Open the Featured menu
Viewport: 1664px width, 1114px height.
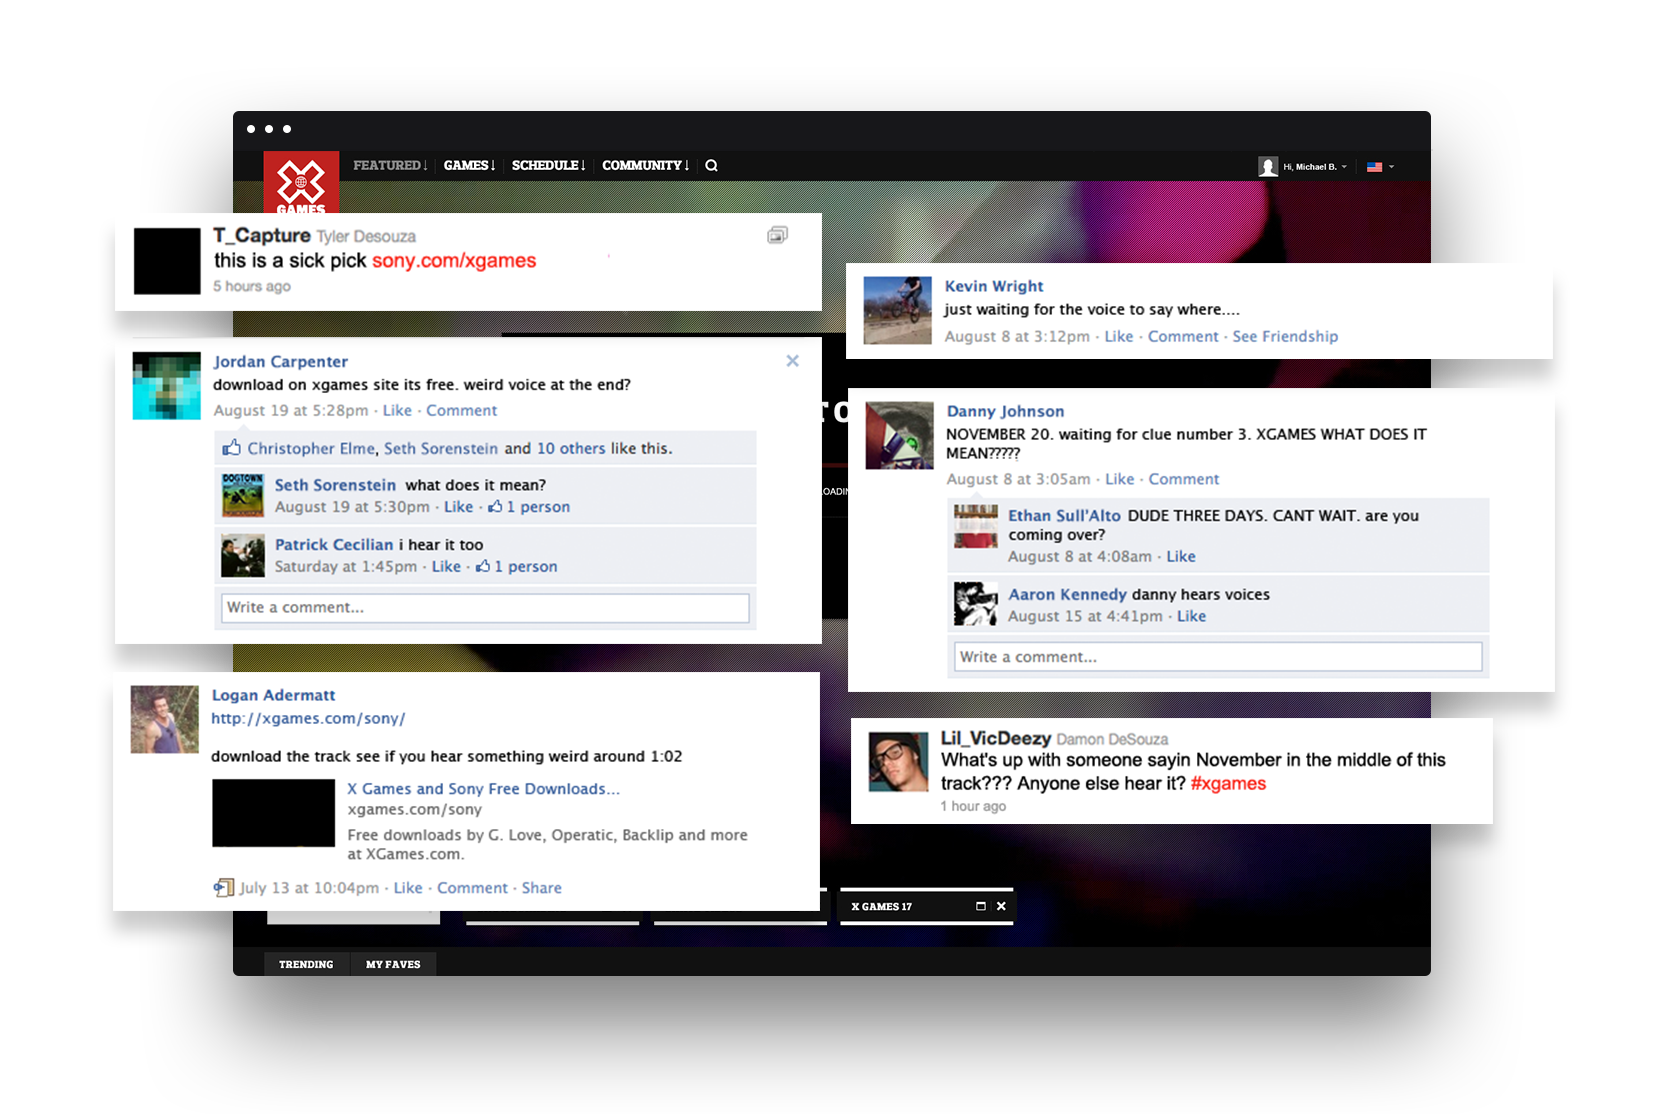click(390, 165)
